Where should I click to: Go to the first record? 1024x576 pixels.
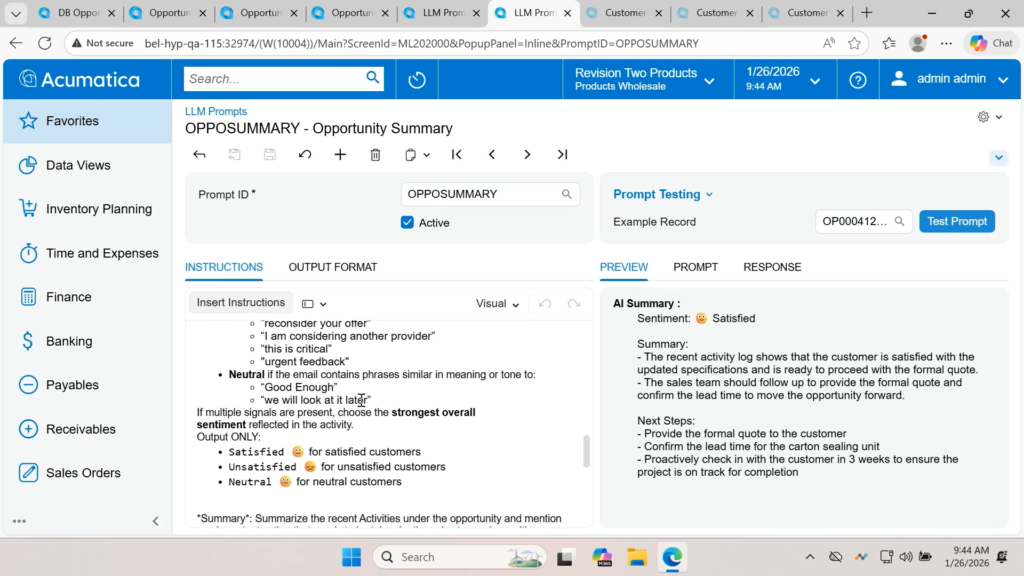(457, 155)
